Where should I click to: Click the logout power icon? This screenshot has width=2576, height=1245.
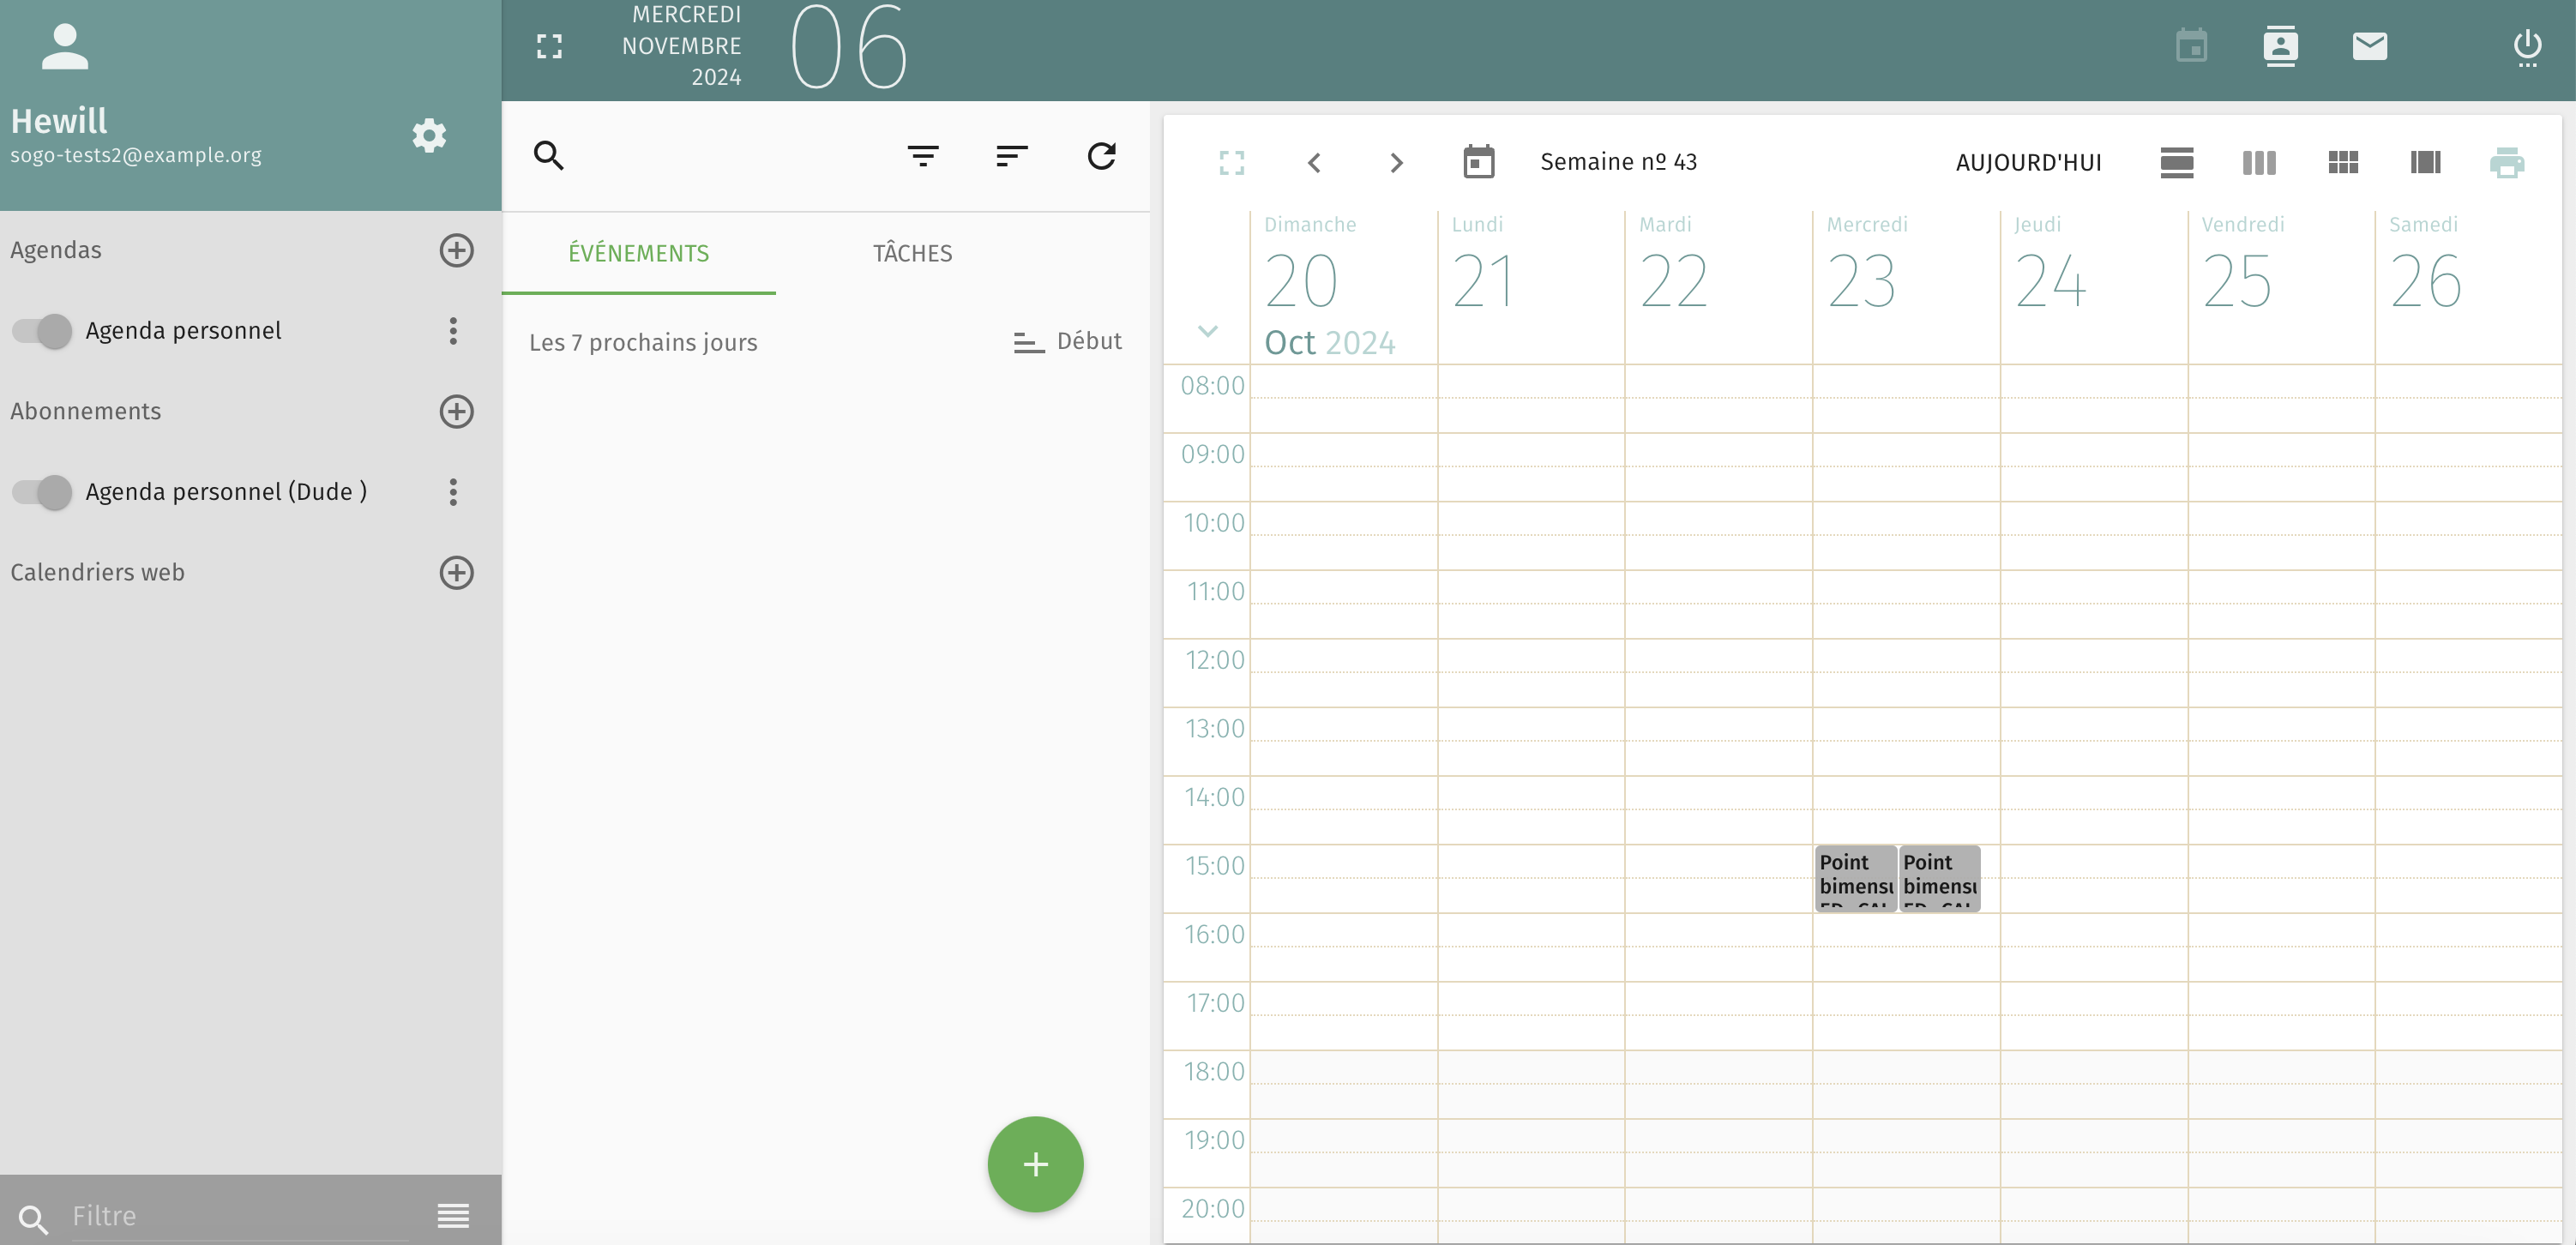click(2527, 46)
